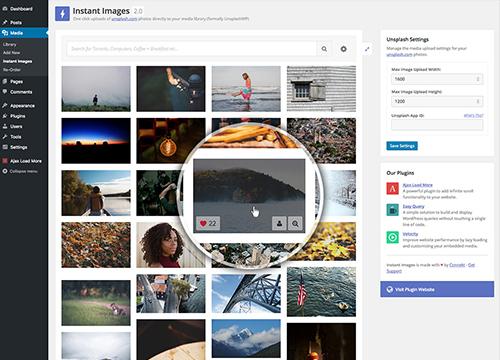
Task: Select the dog on grass field photo
Action: pos(96,303)
